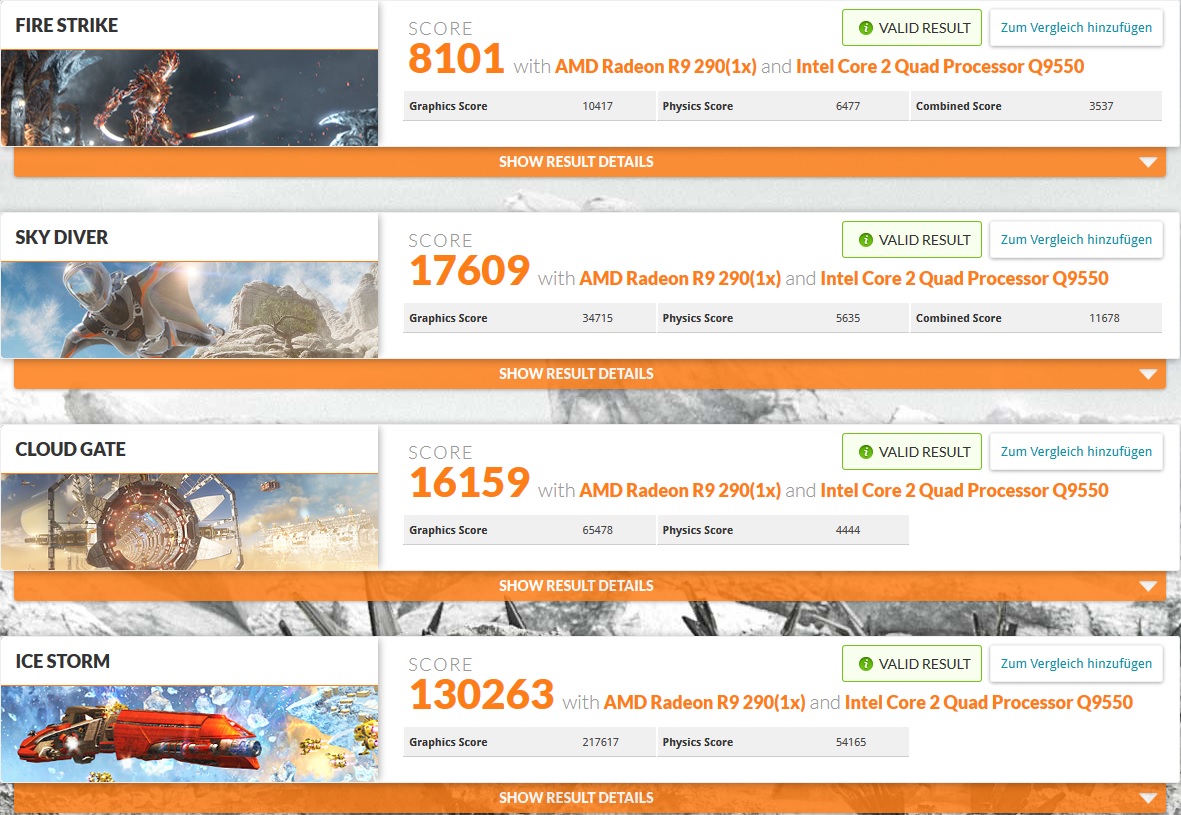Click Valid Result badge of Ice Storm

point(911,664)
